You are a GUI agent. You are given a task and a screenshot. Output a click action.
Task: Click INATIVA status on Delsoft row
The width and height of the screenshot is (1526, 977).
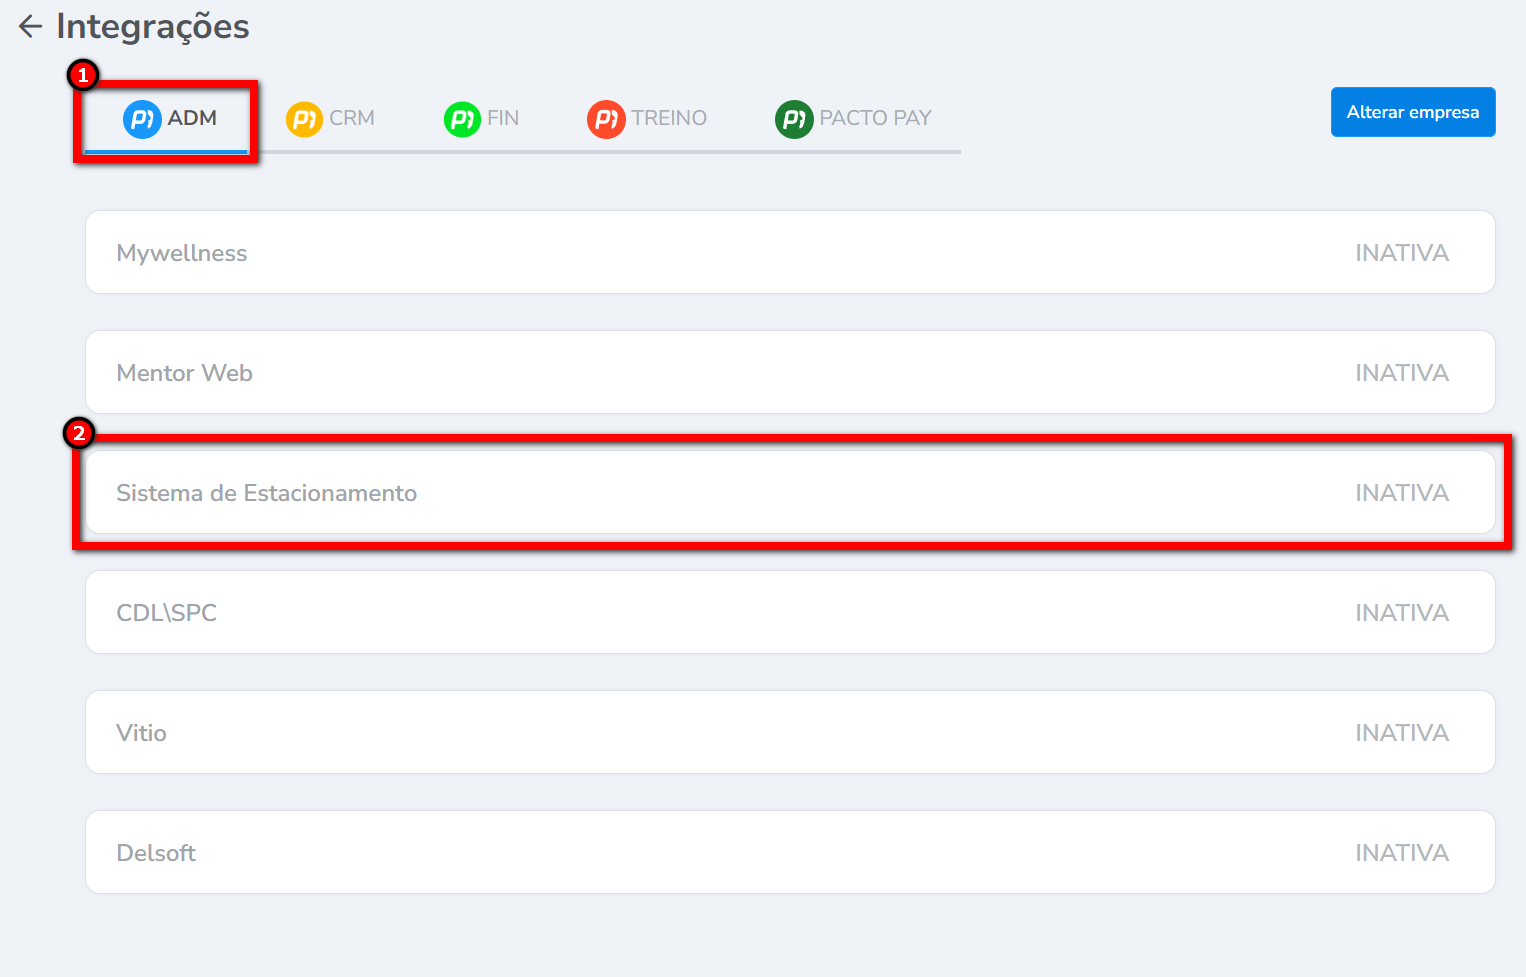[1401, 853]
